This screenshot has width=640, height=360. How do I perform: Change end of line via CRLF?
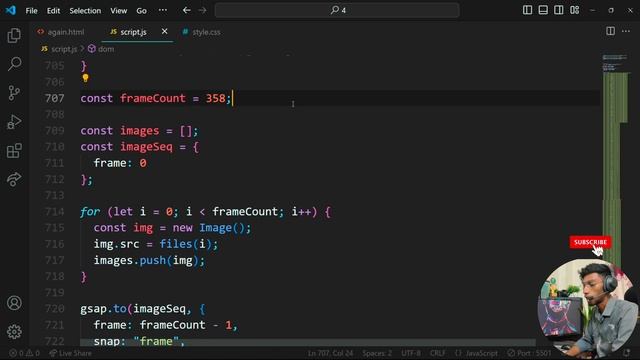438,353
